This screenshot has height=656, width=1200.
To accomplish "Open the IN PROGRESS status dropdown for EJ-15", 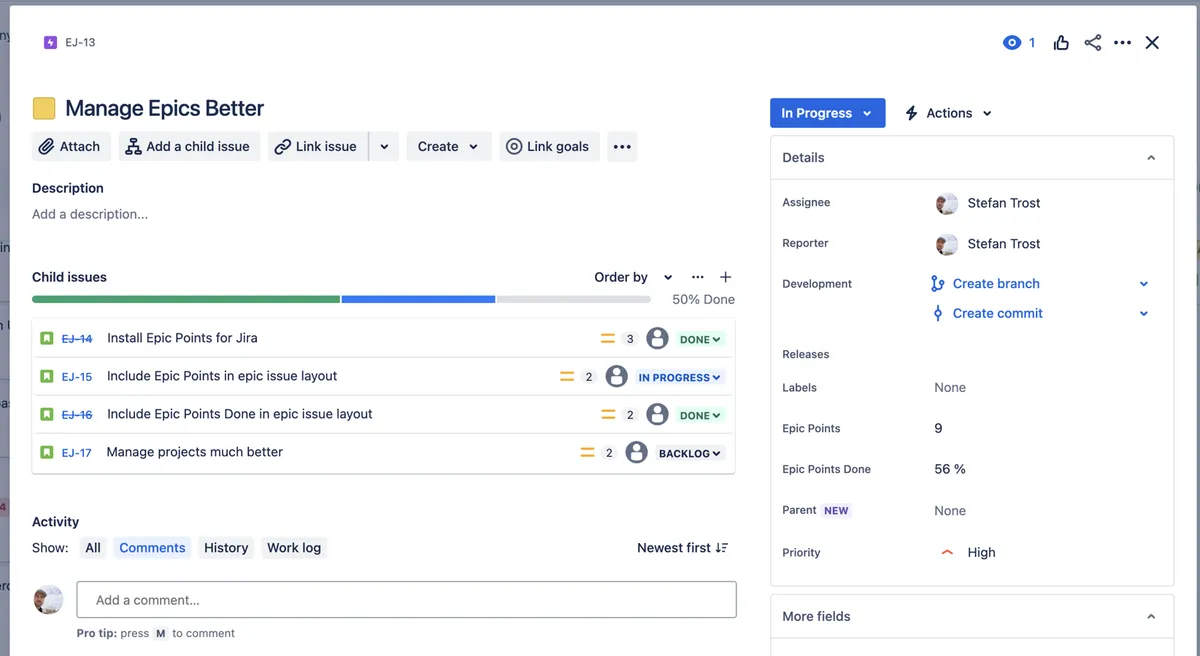I will 680,377.
